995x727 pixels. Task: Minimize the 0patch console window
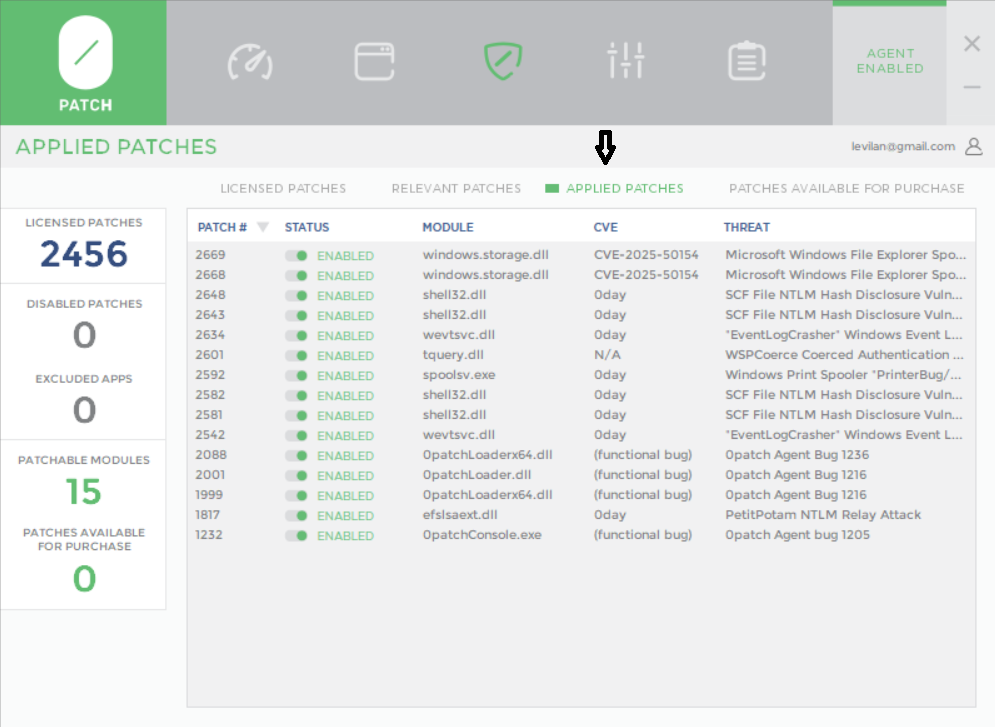point(972,87)
